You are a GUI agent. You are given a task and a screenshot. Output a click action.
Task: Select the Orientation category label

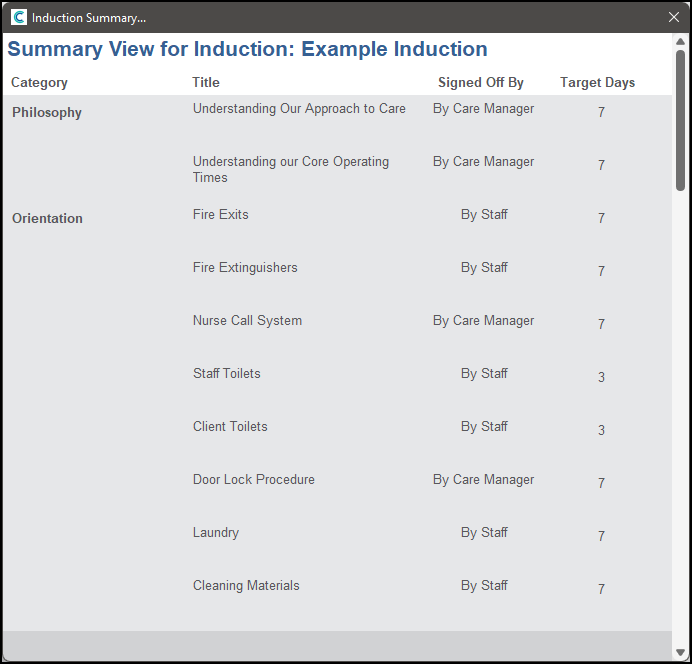click(47, 219)
